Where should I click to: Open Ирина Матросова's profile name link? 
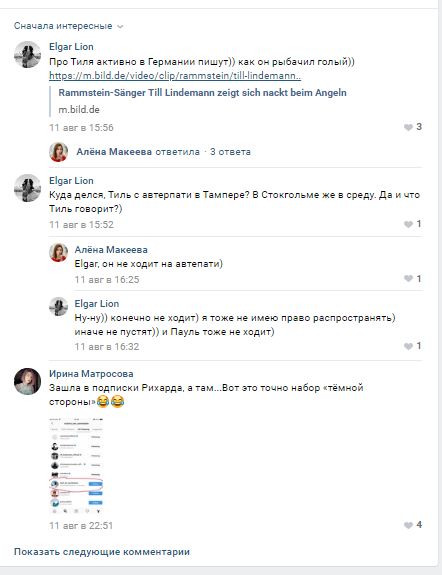coord(91,374)
